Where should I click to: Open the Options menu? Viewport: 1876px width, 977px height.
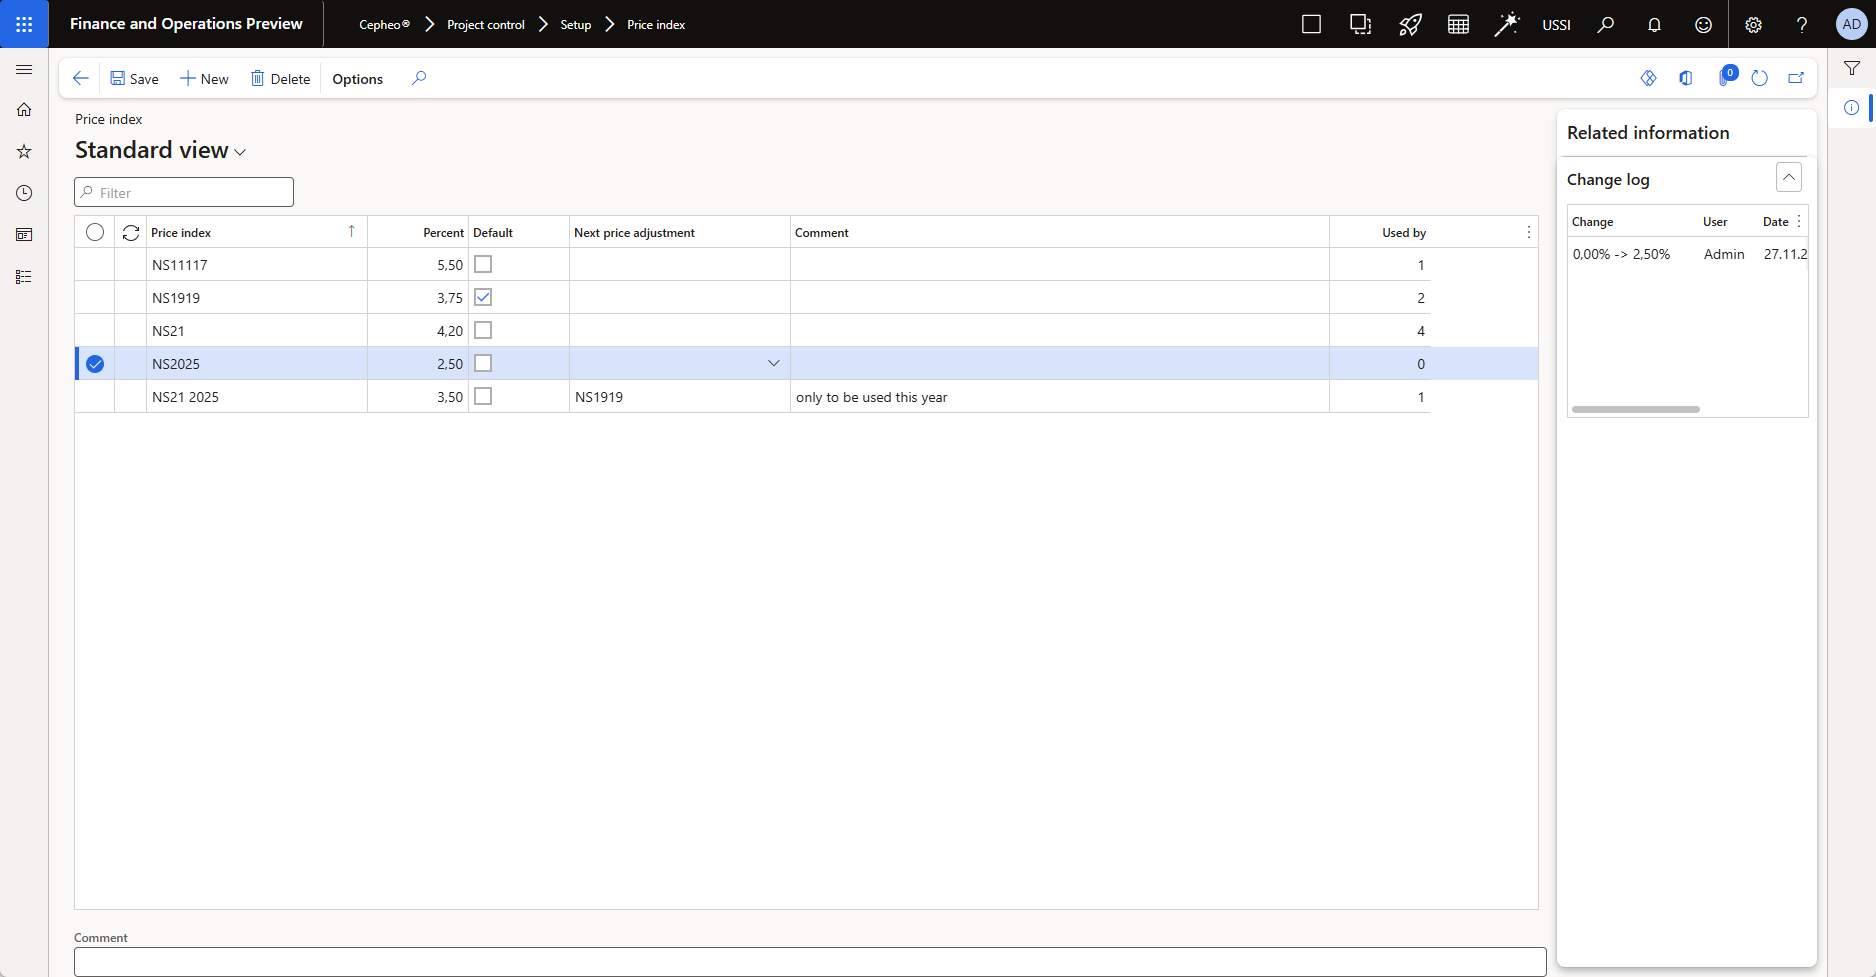click(357, 79)
